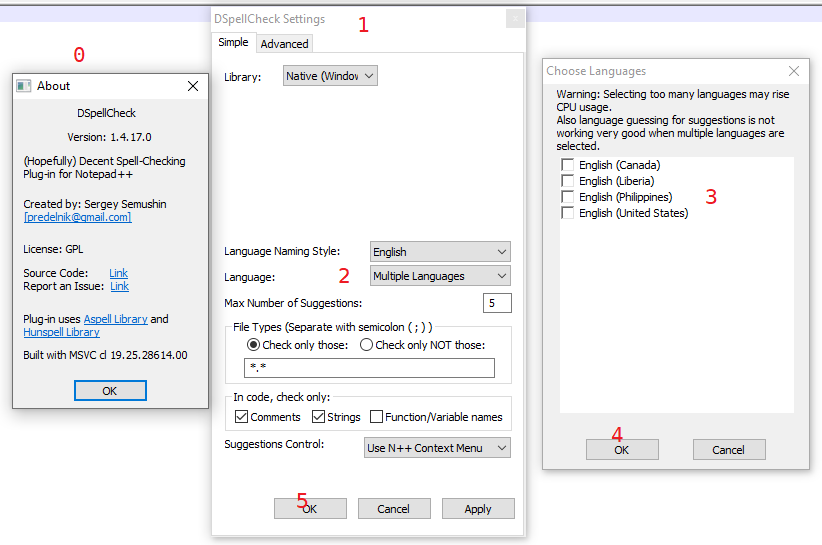This screenshot has width=822, height=545.
Task: Close the Choose Languages dialog
Action: 794,71
